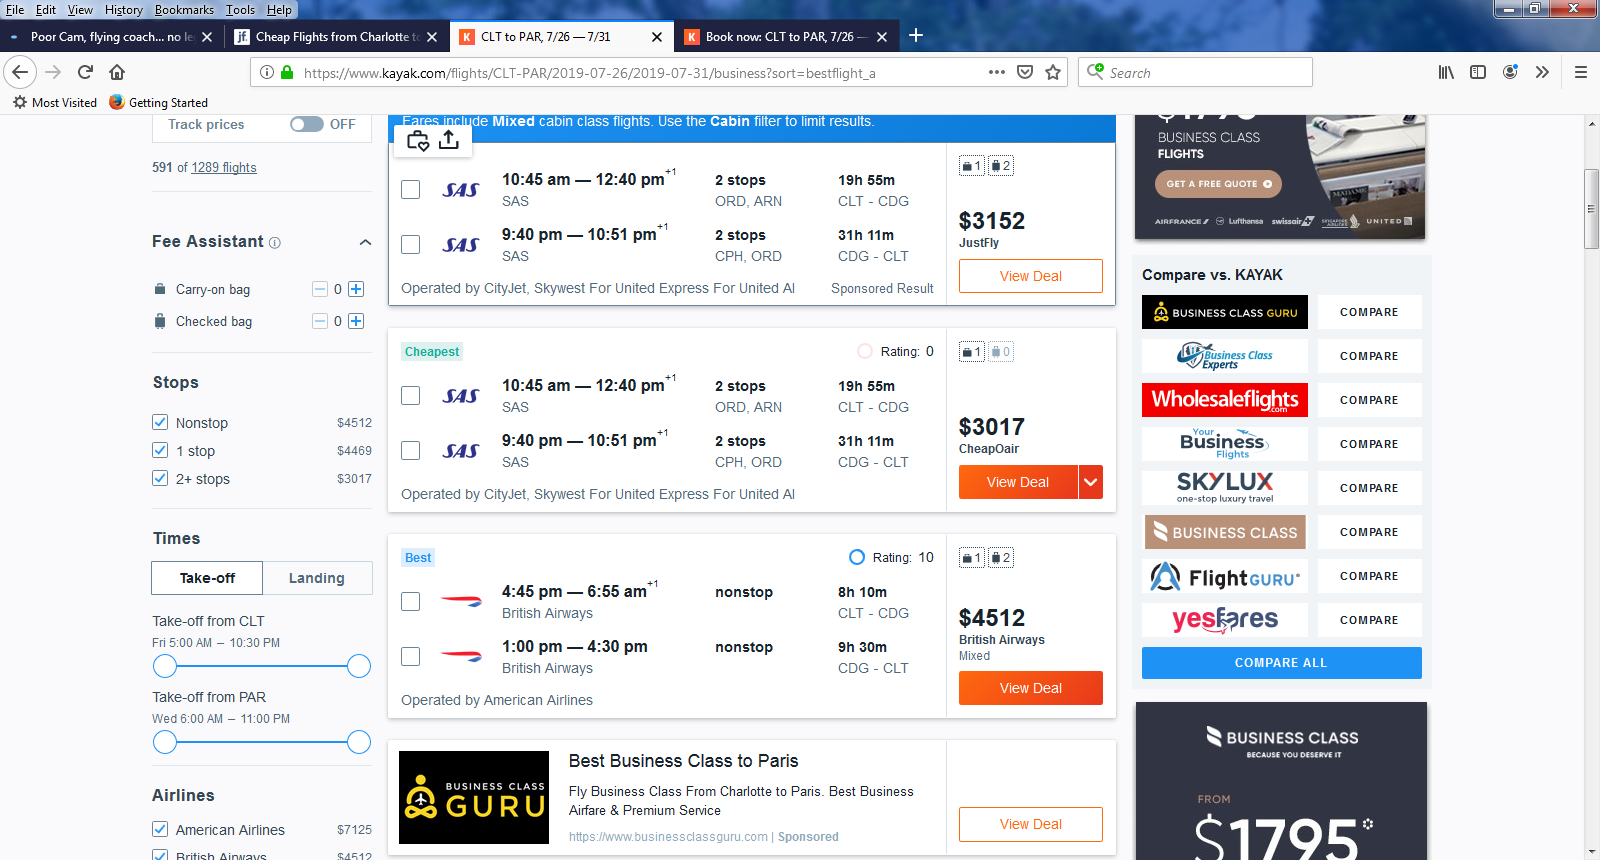This screenshot has height=860, width=1600.
Task: Compare with Business Class Guru
Action: tap(1369, 312)
